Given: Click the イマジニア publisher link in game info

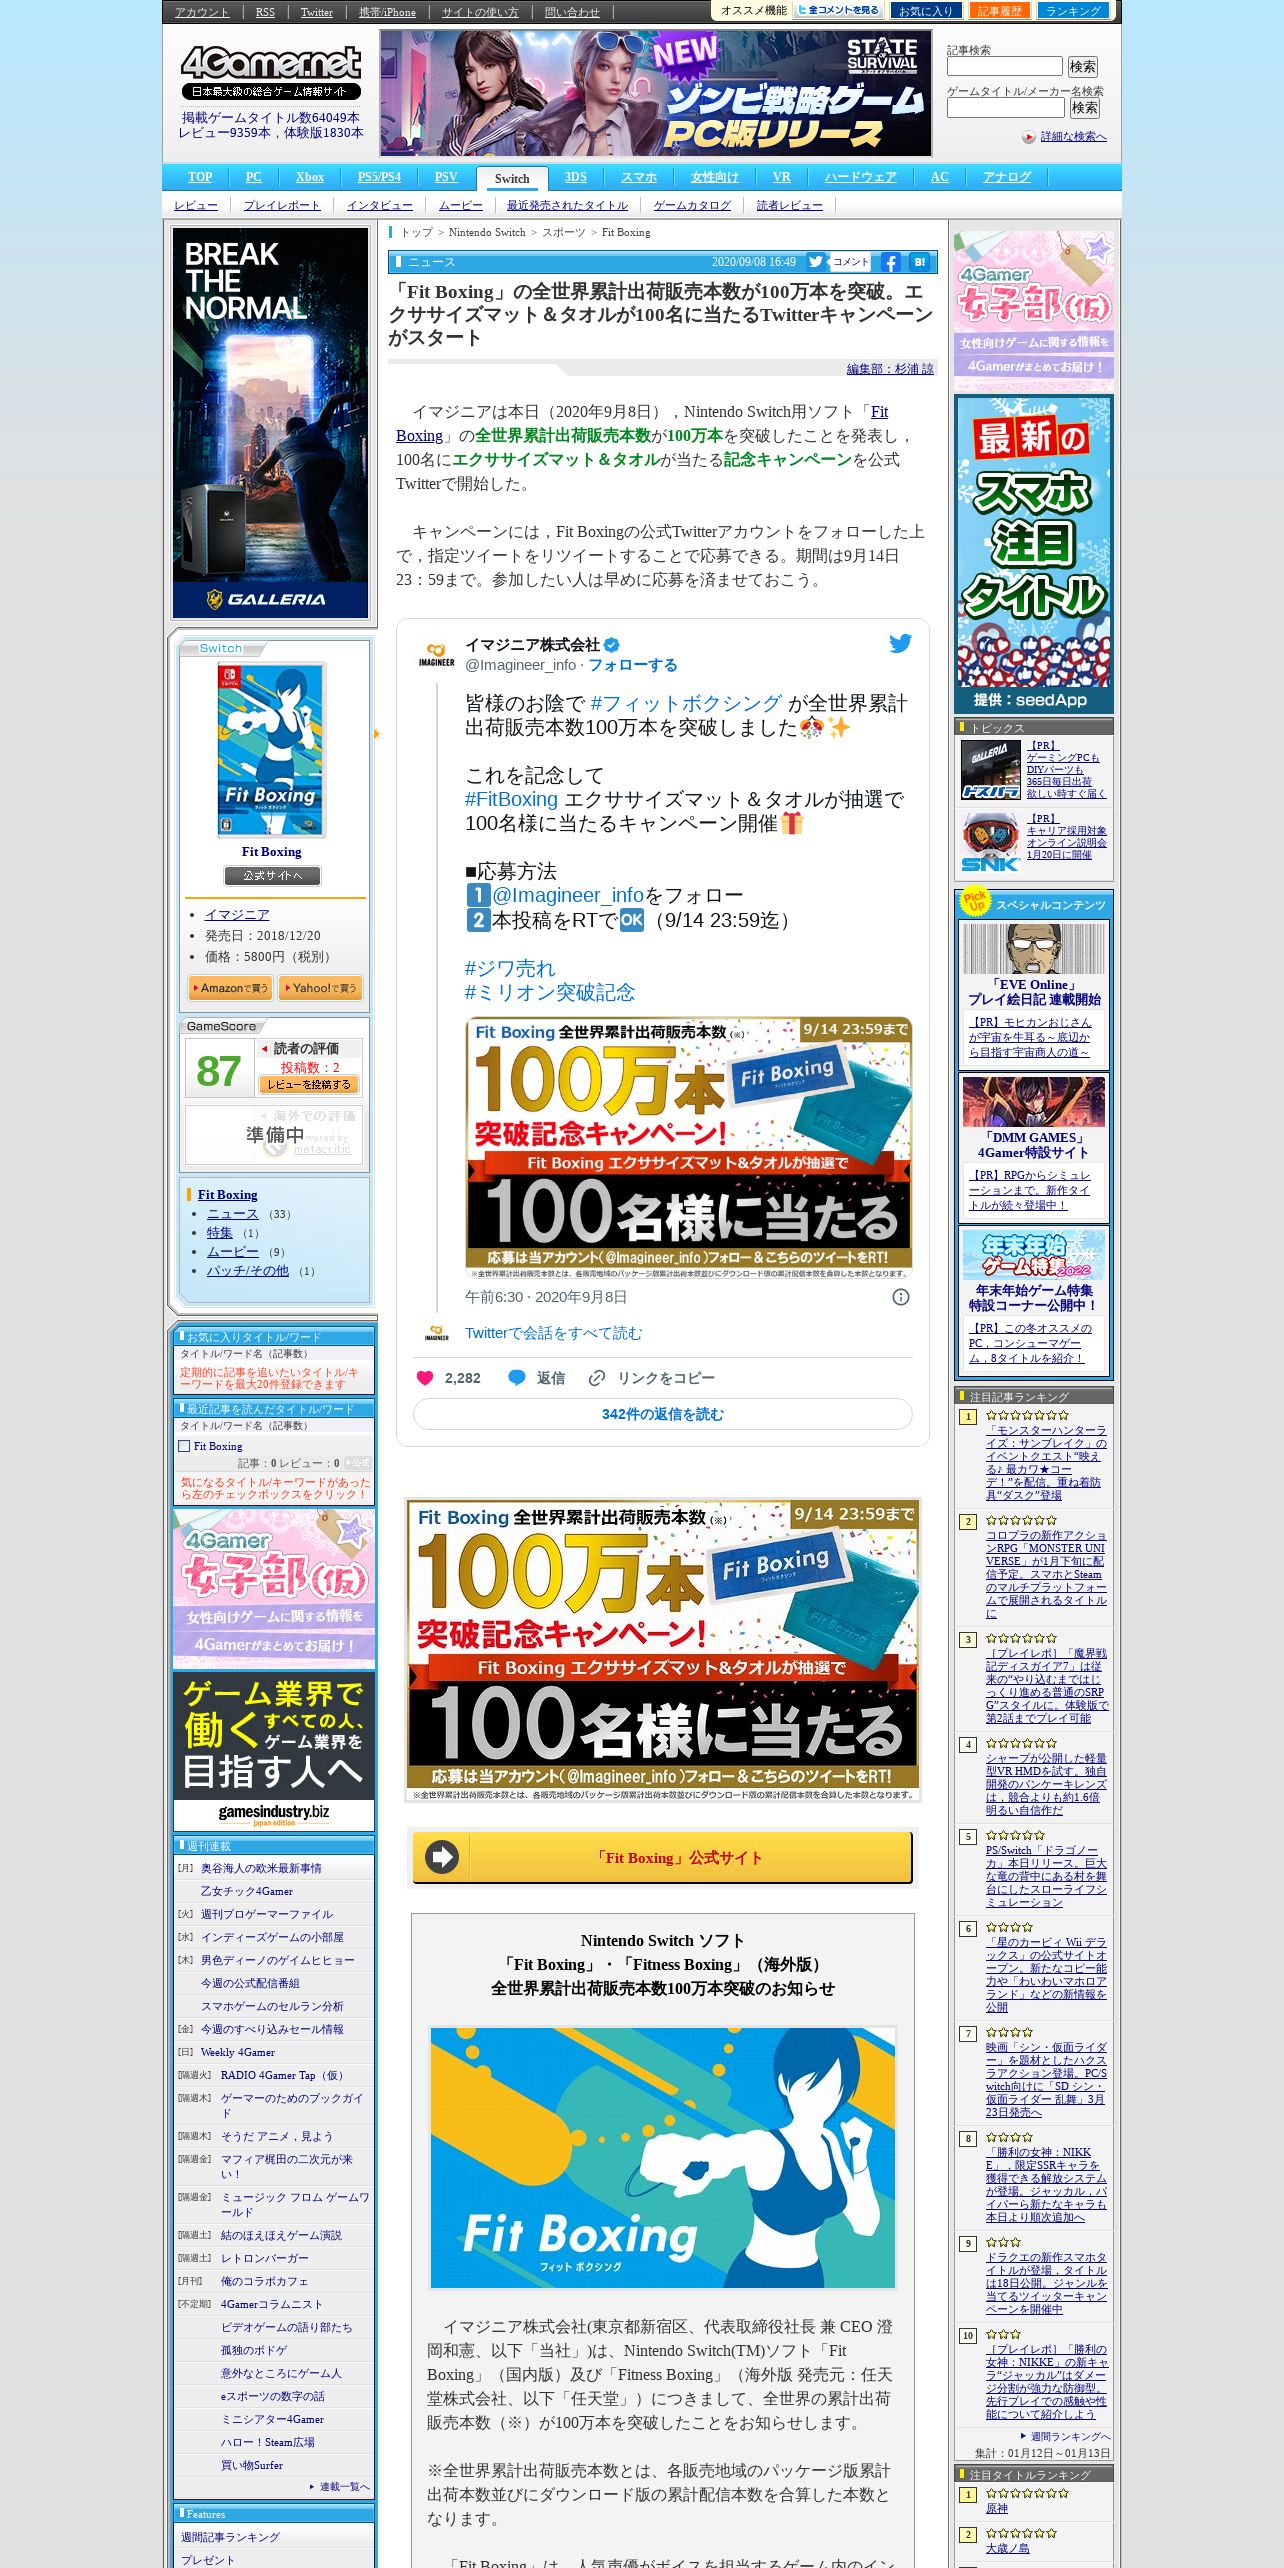Looking at the screenshot, I should (x=237, y=915).
